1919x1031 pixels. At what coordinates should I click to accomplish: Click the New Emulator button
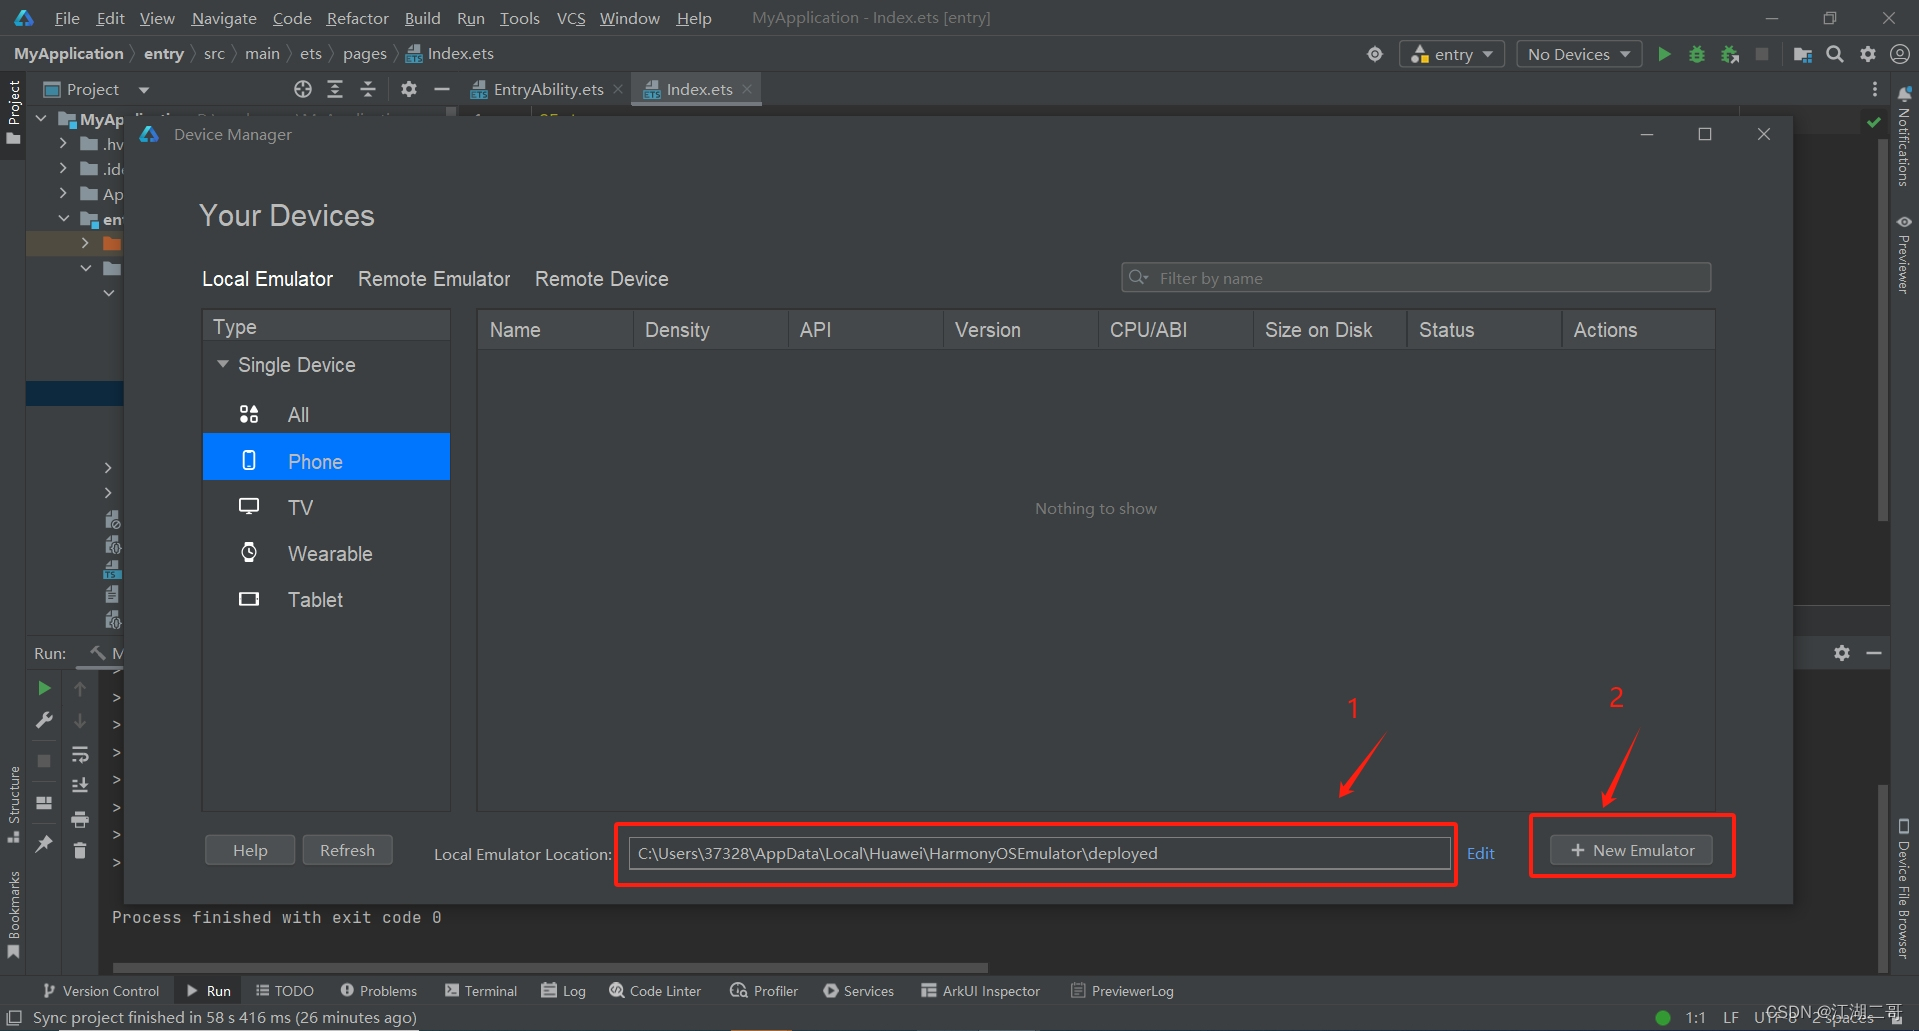click(1631, 850)
